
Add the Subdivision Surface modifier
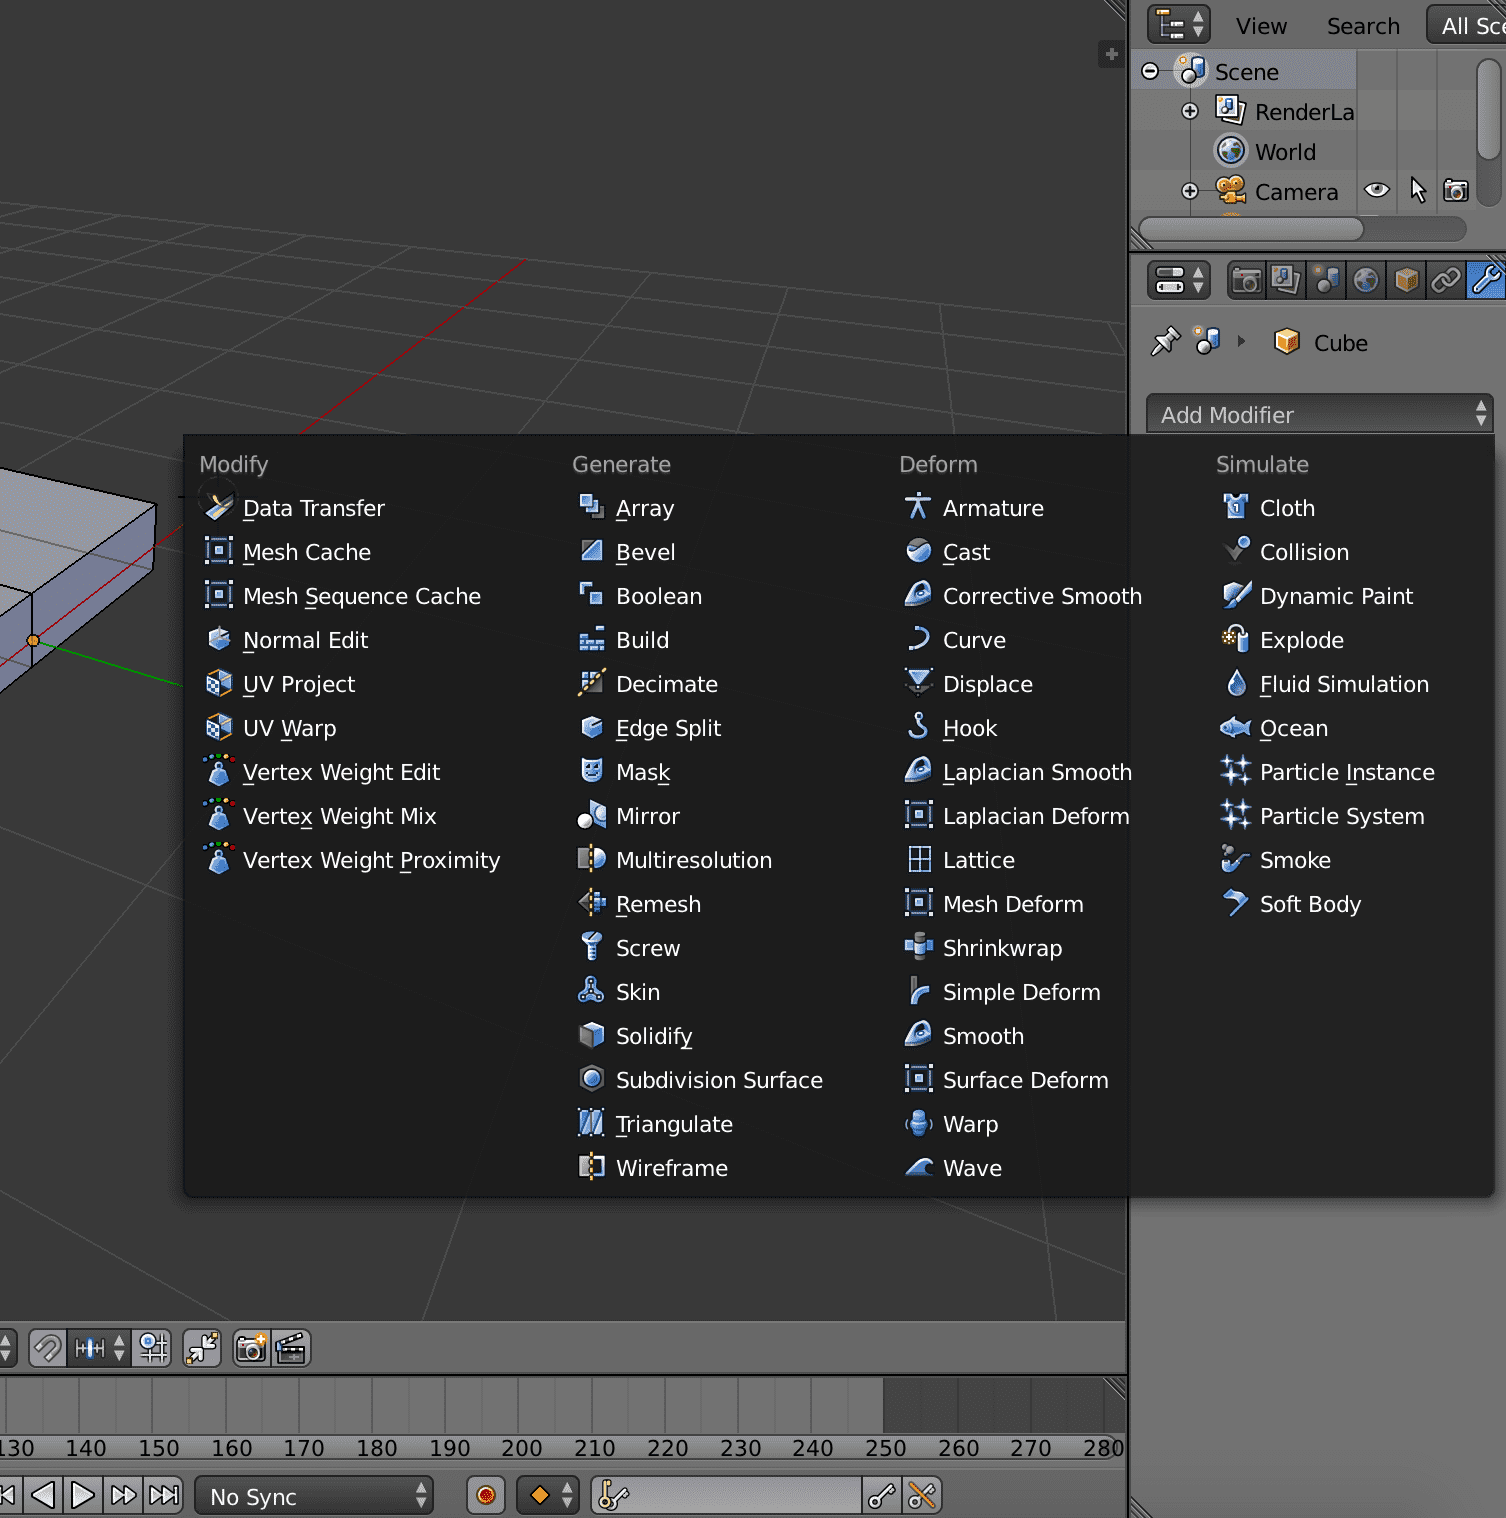point(718,1080)
